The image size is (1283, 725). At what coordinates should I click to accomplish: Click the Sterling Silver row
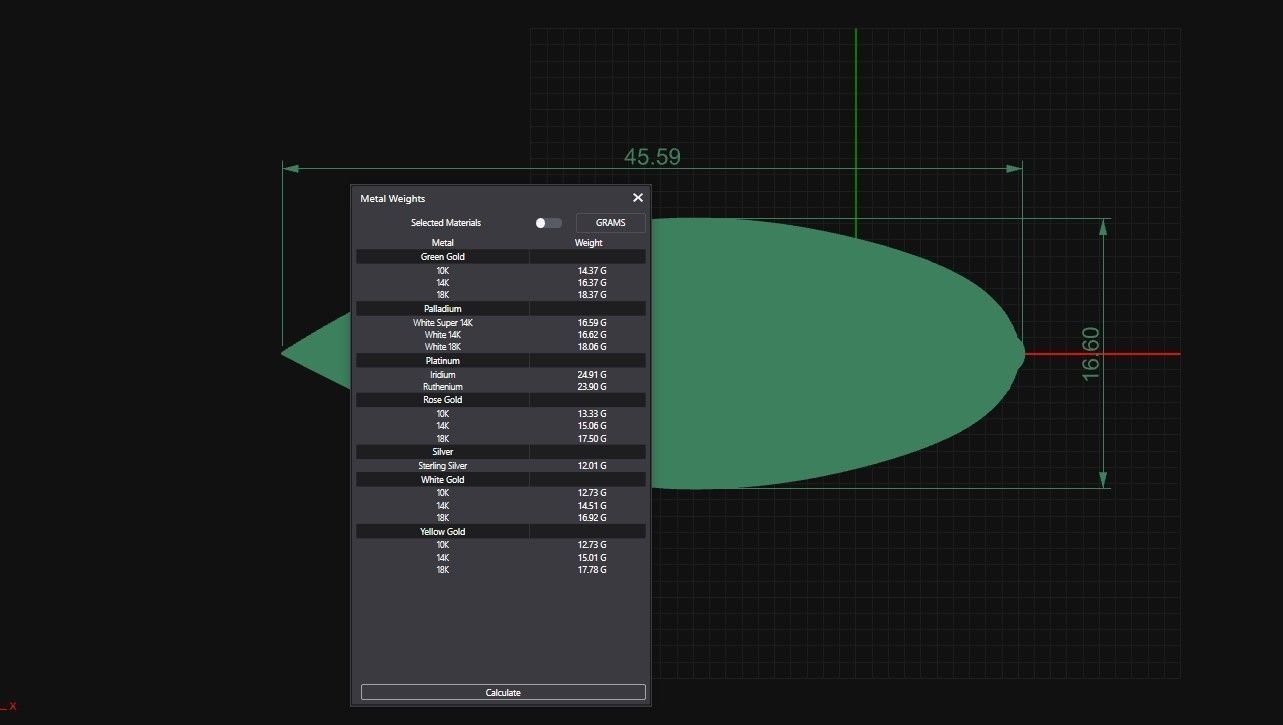[x=501, y=466]
